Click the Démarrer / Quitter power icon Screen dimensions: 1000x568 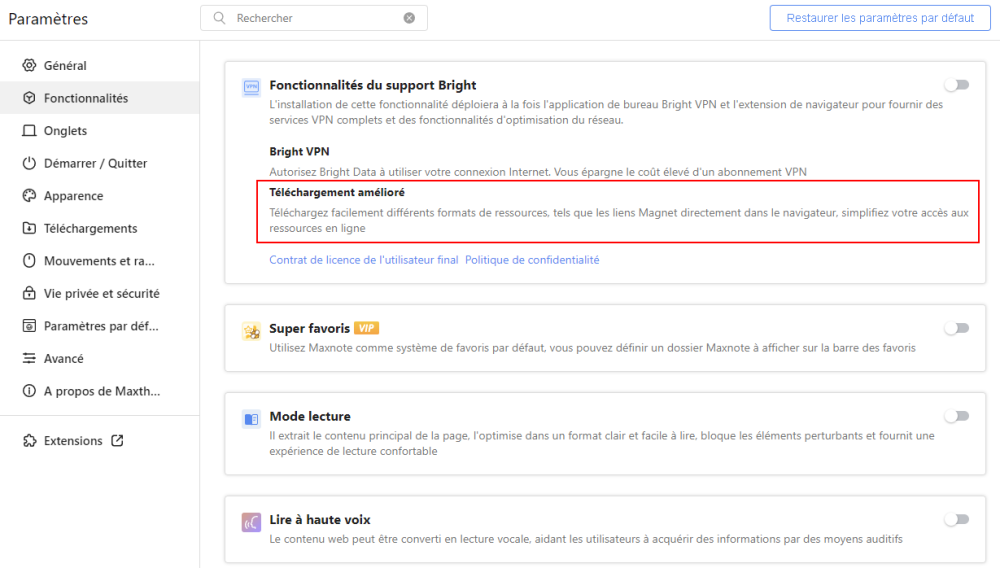(29, 164)
